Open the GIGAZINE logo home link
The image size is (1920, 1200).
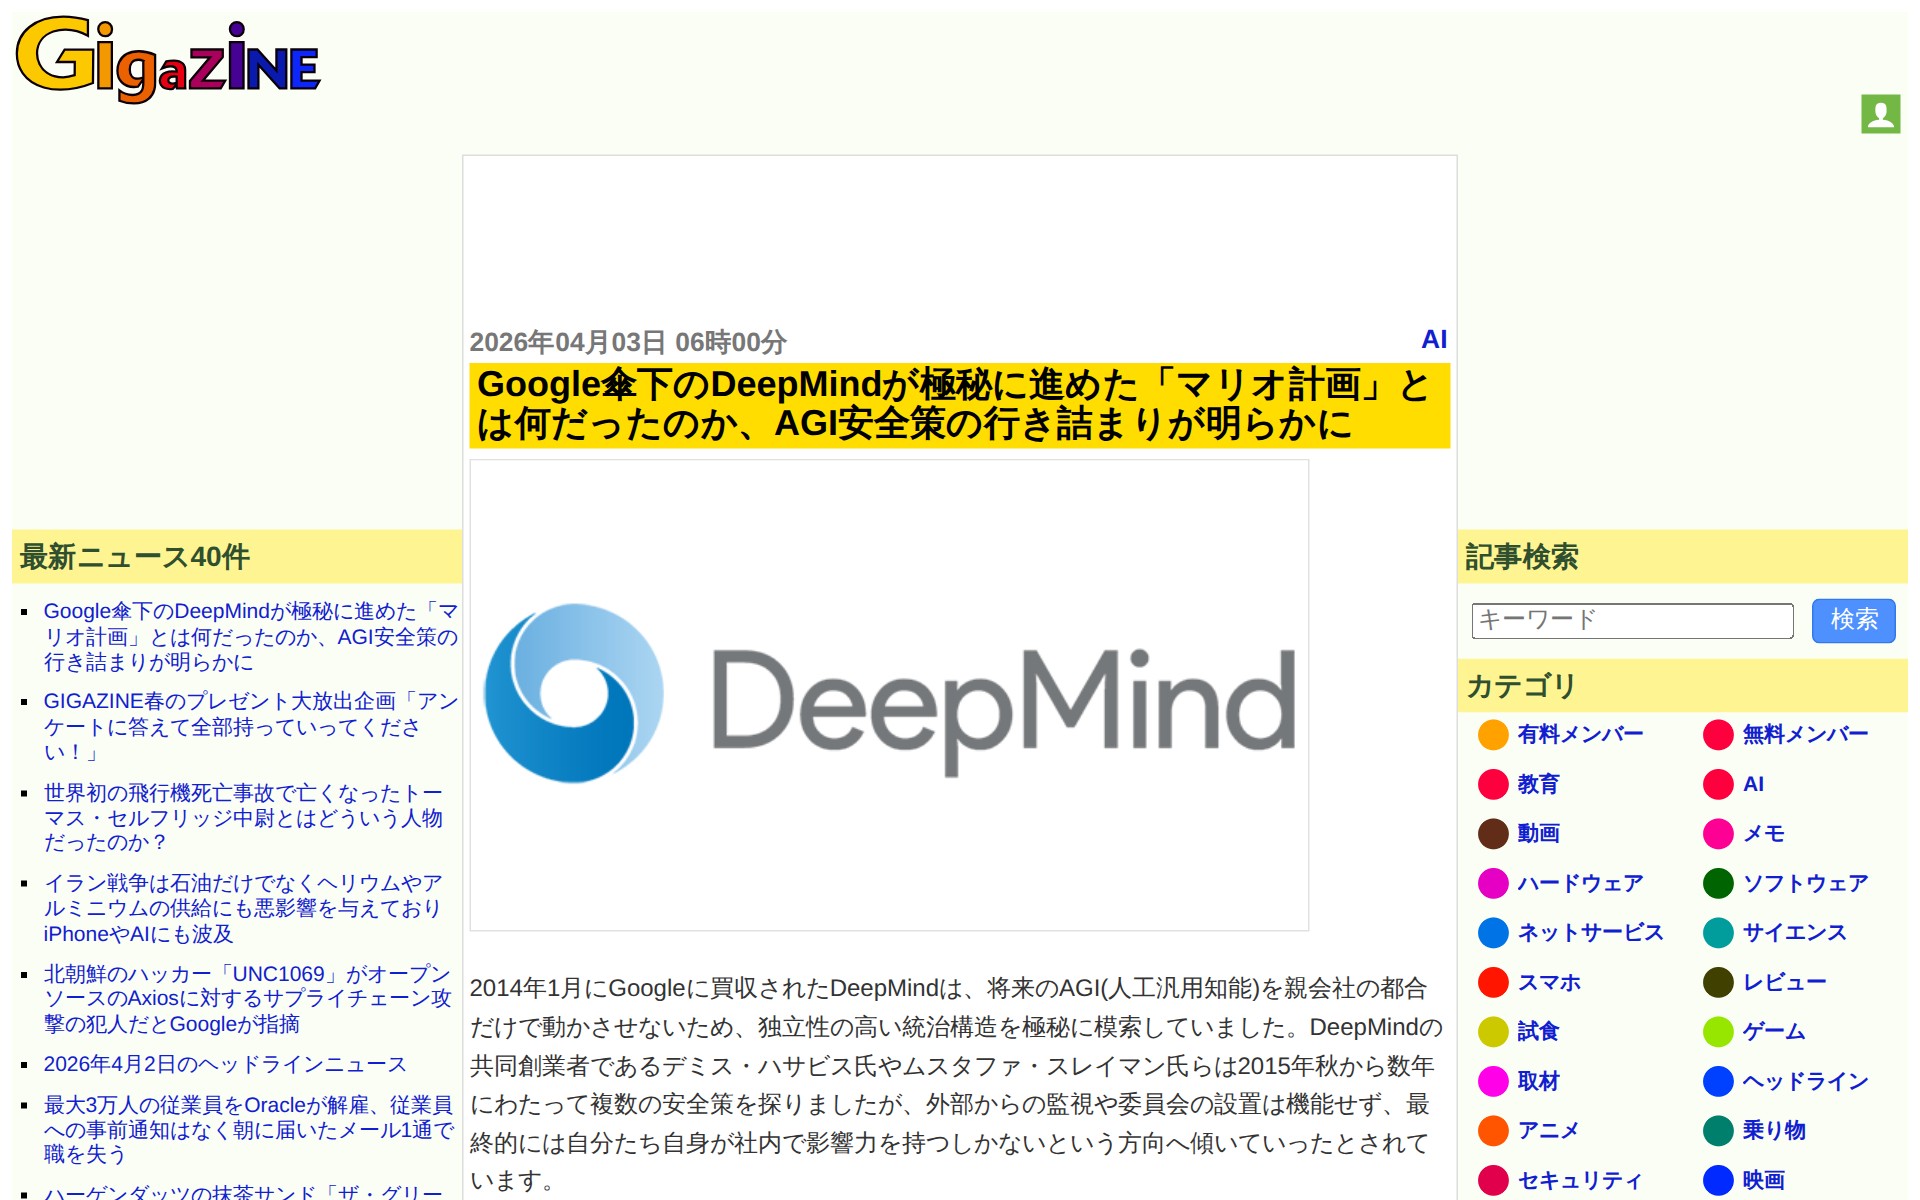168,59
